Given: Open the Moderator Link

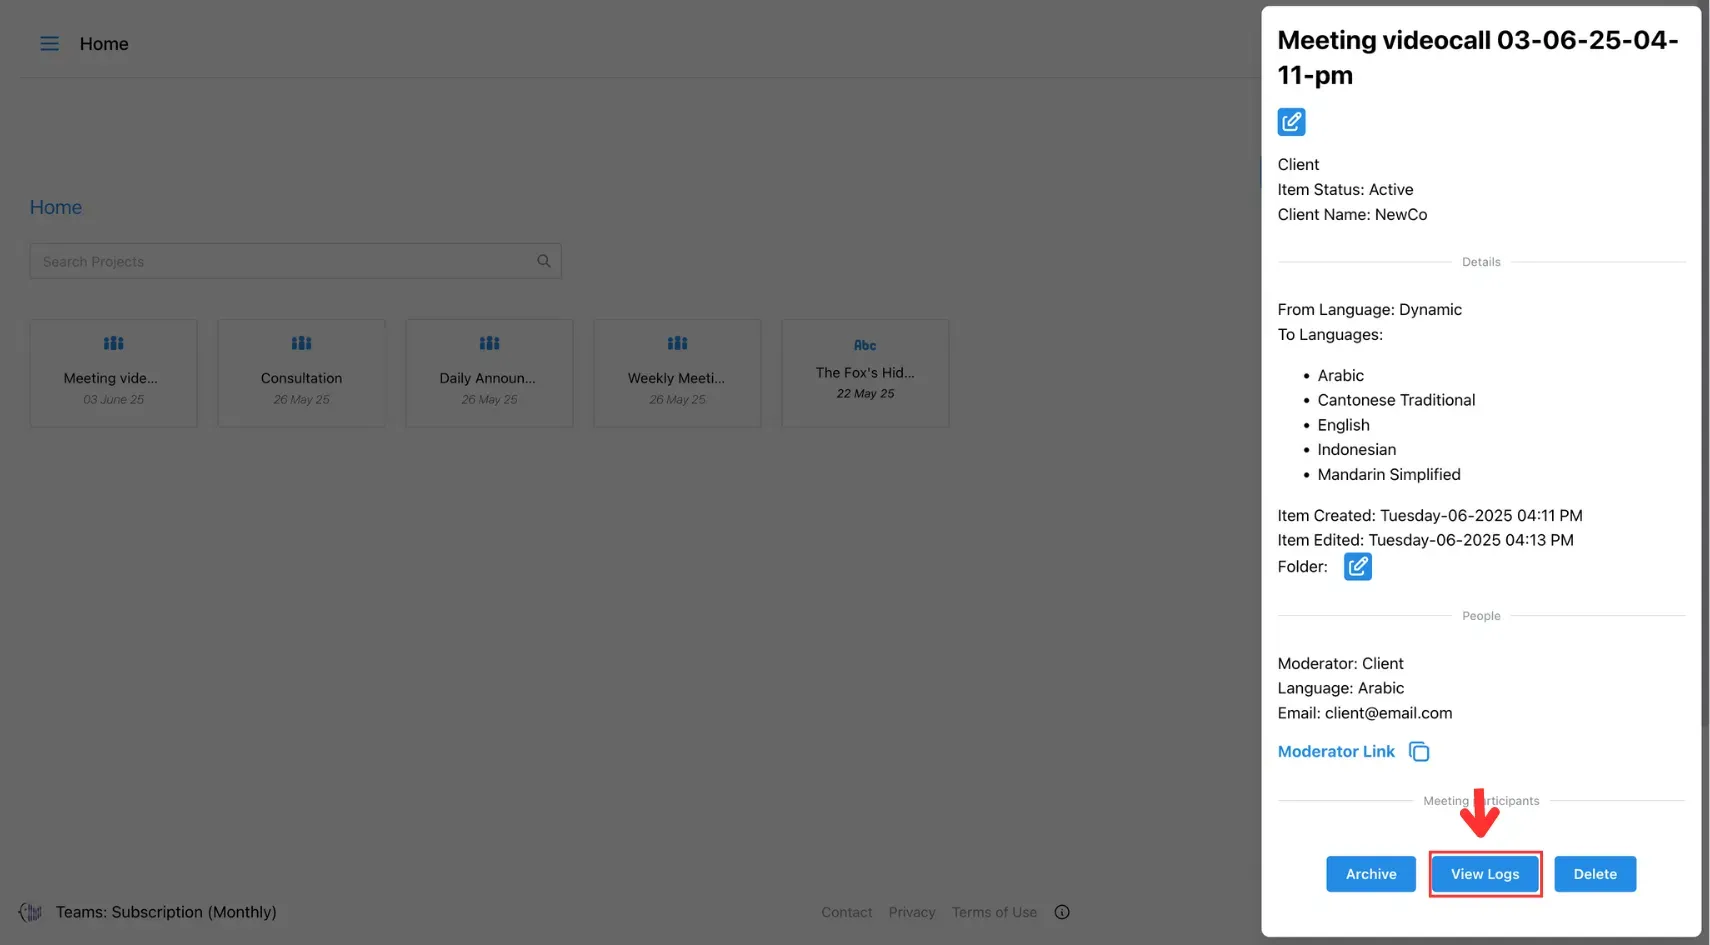Looking at the screenshot, I should (1336, 752).
